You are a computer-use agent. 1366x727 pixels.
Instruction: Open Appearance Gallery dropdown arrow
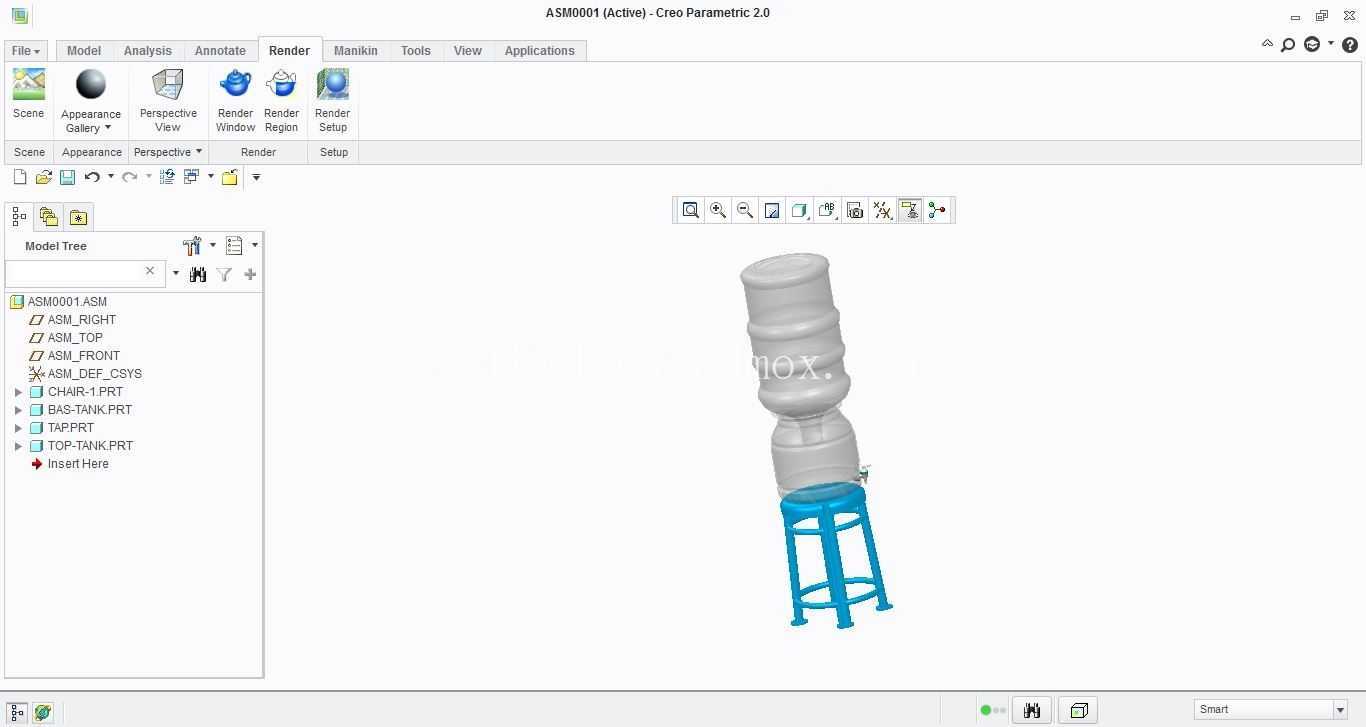click(108, 128)
